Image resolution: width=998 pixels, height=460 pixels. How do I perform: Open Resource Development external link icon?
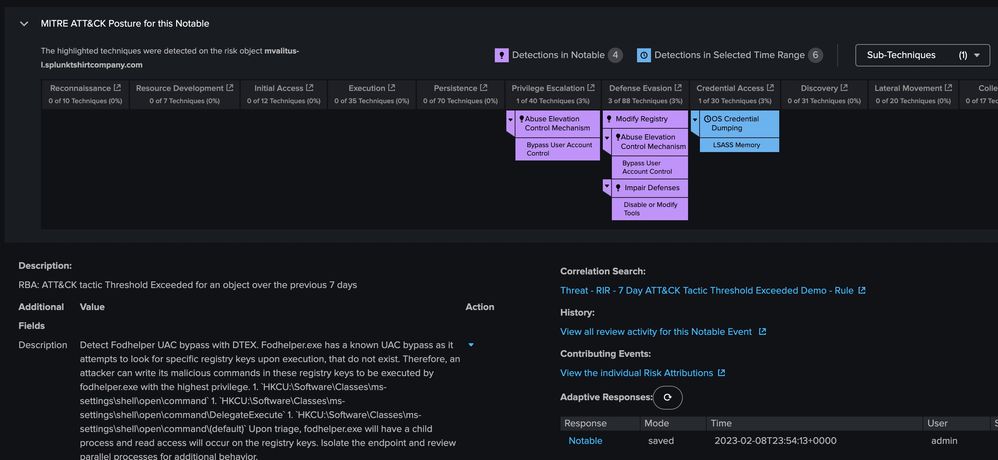pos(230,88)
